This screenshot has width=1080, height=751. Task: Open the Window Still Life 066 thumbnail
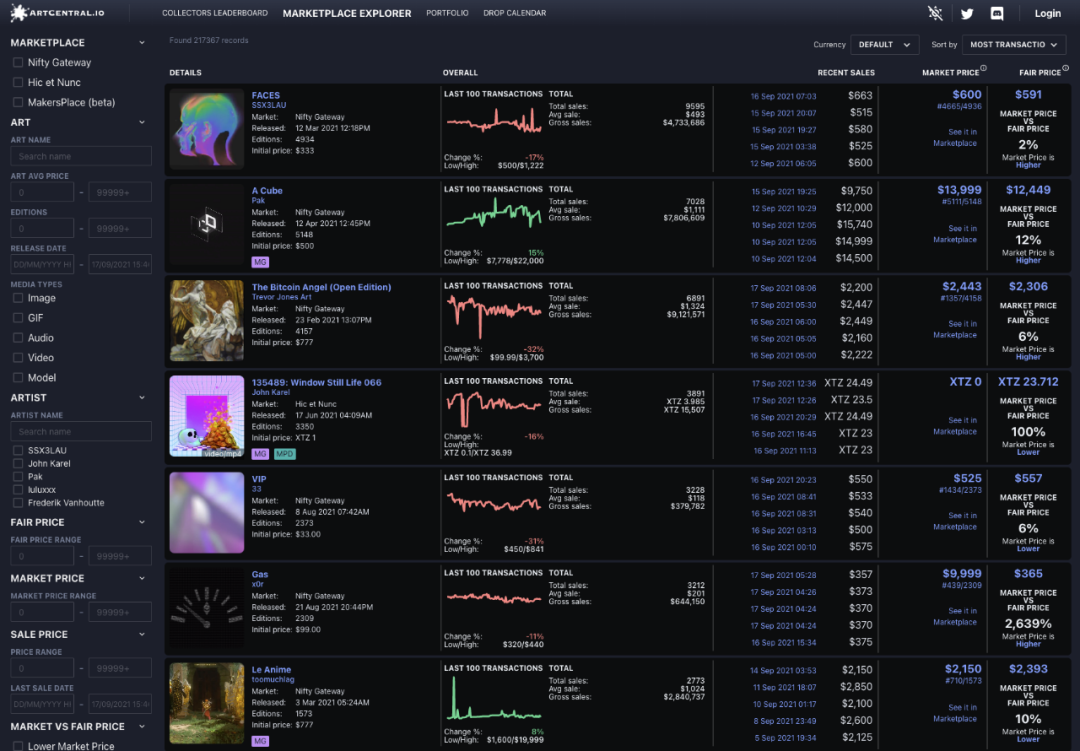[x=207, y=415]
